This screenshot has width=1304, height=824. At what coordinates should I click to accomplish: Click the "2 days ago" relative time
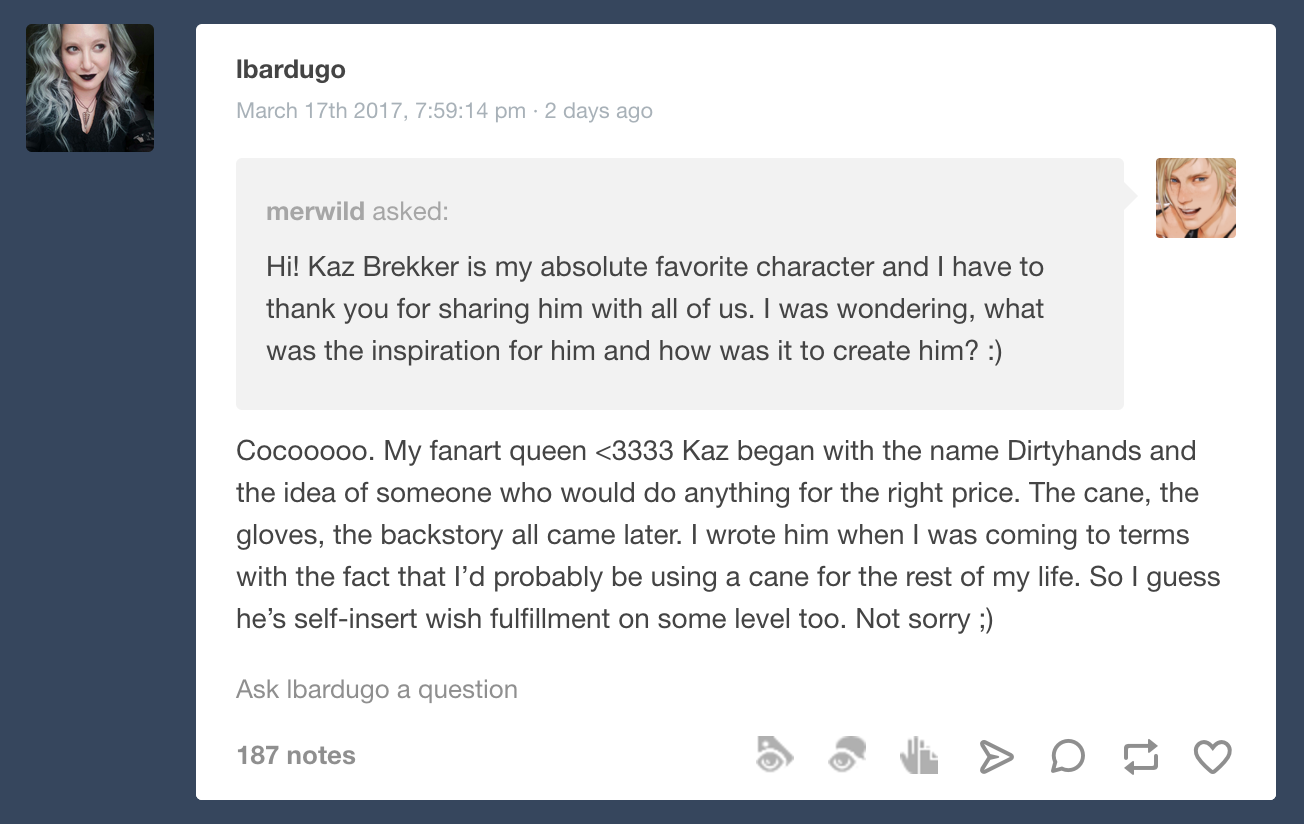(598, 111)
